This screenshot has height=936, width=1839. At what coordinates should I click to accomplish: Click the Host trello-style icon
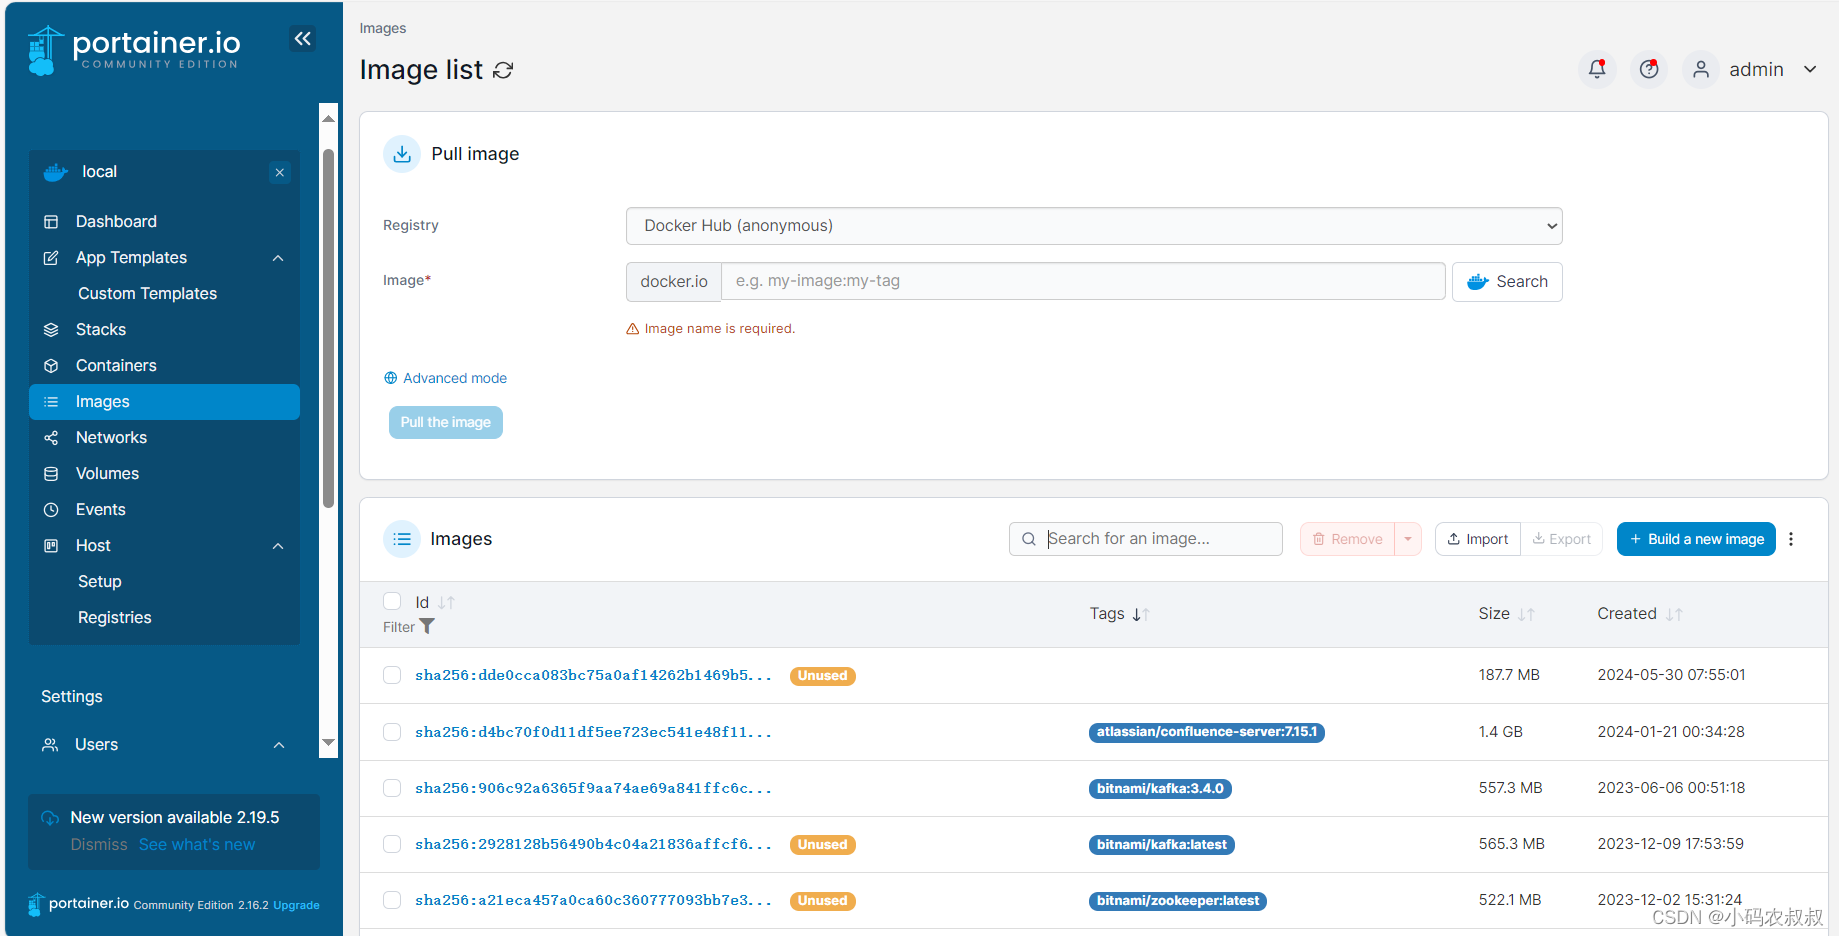point(51,546)
